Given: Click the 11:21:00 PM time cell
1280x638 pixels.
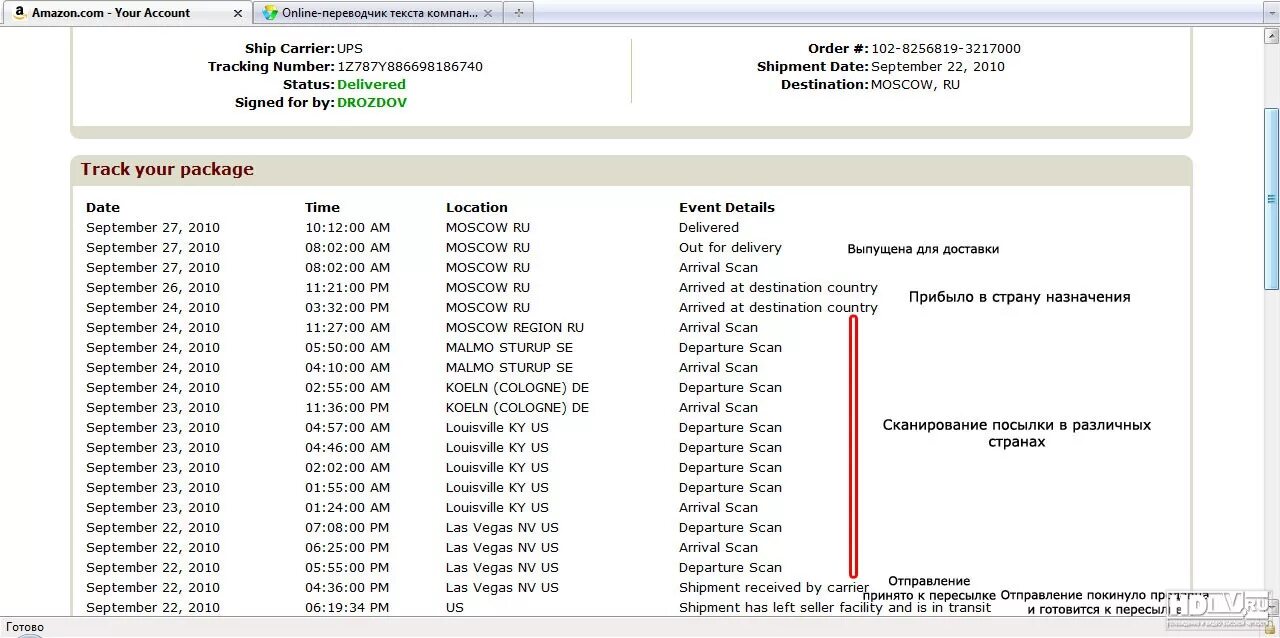Looking at the screenshot, I should [348, 288].
